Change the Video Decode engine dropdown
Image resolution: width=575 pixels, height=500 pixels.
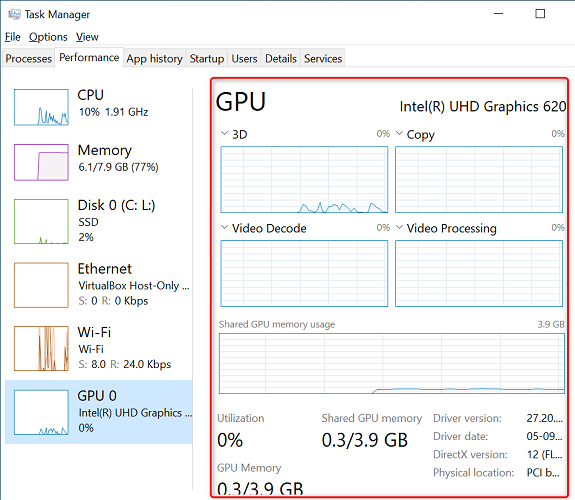[224, 227]
